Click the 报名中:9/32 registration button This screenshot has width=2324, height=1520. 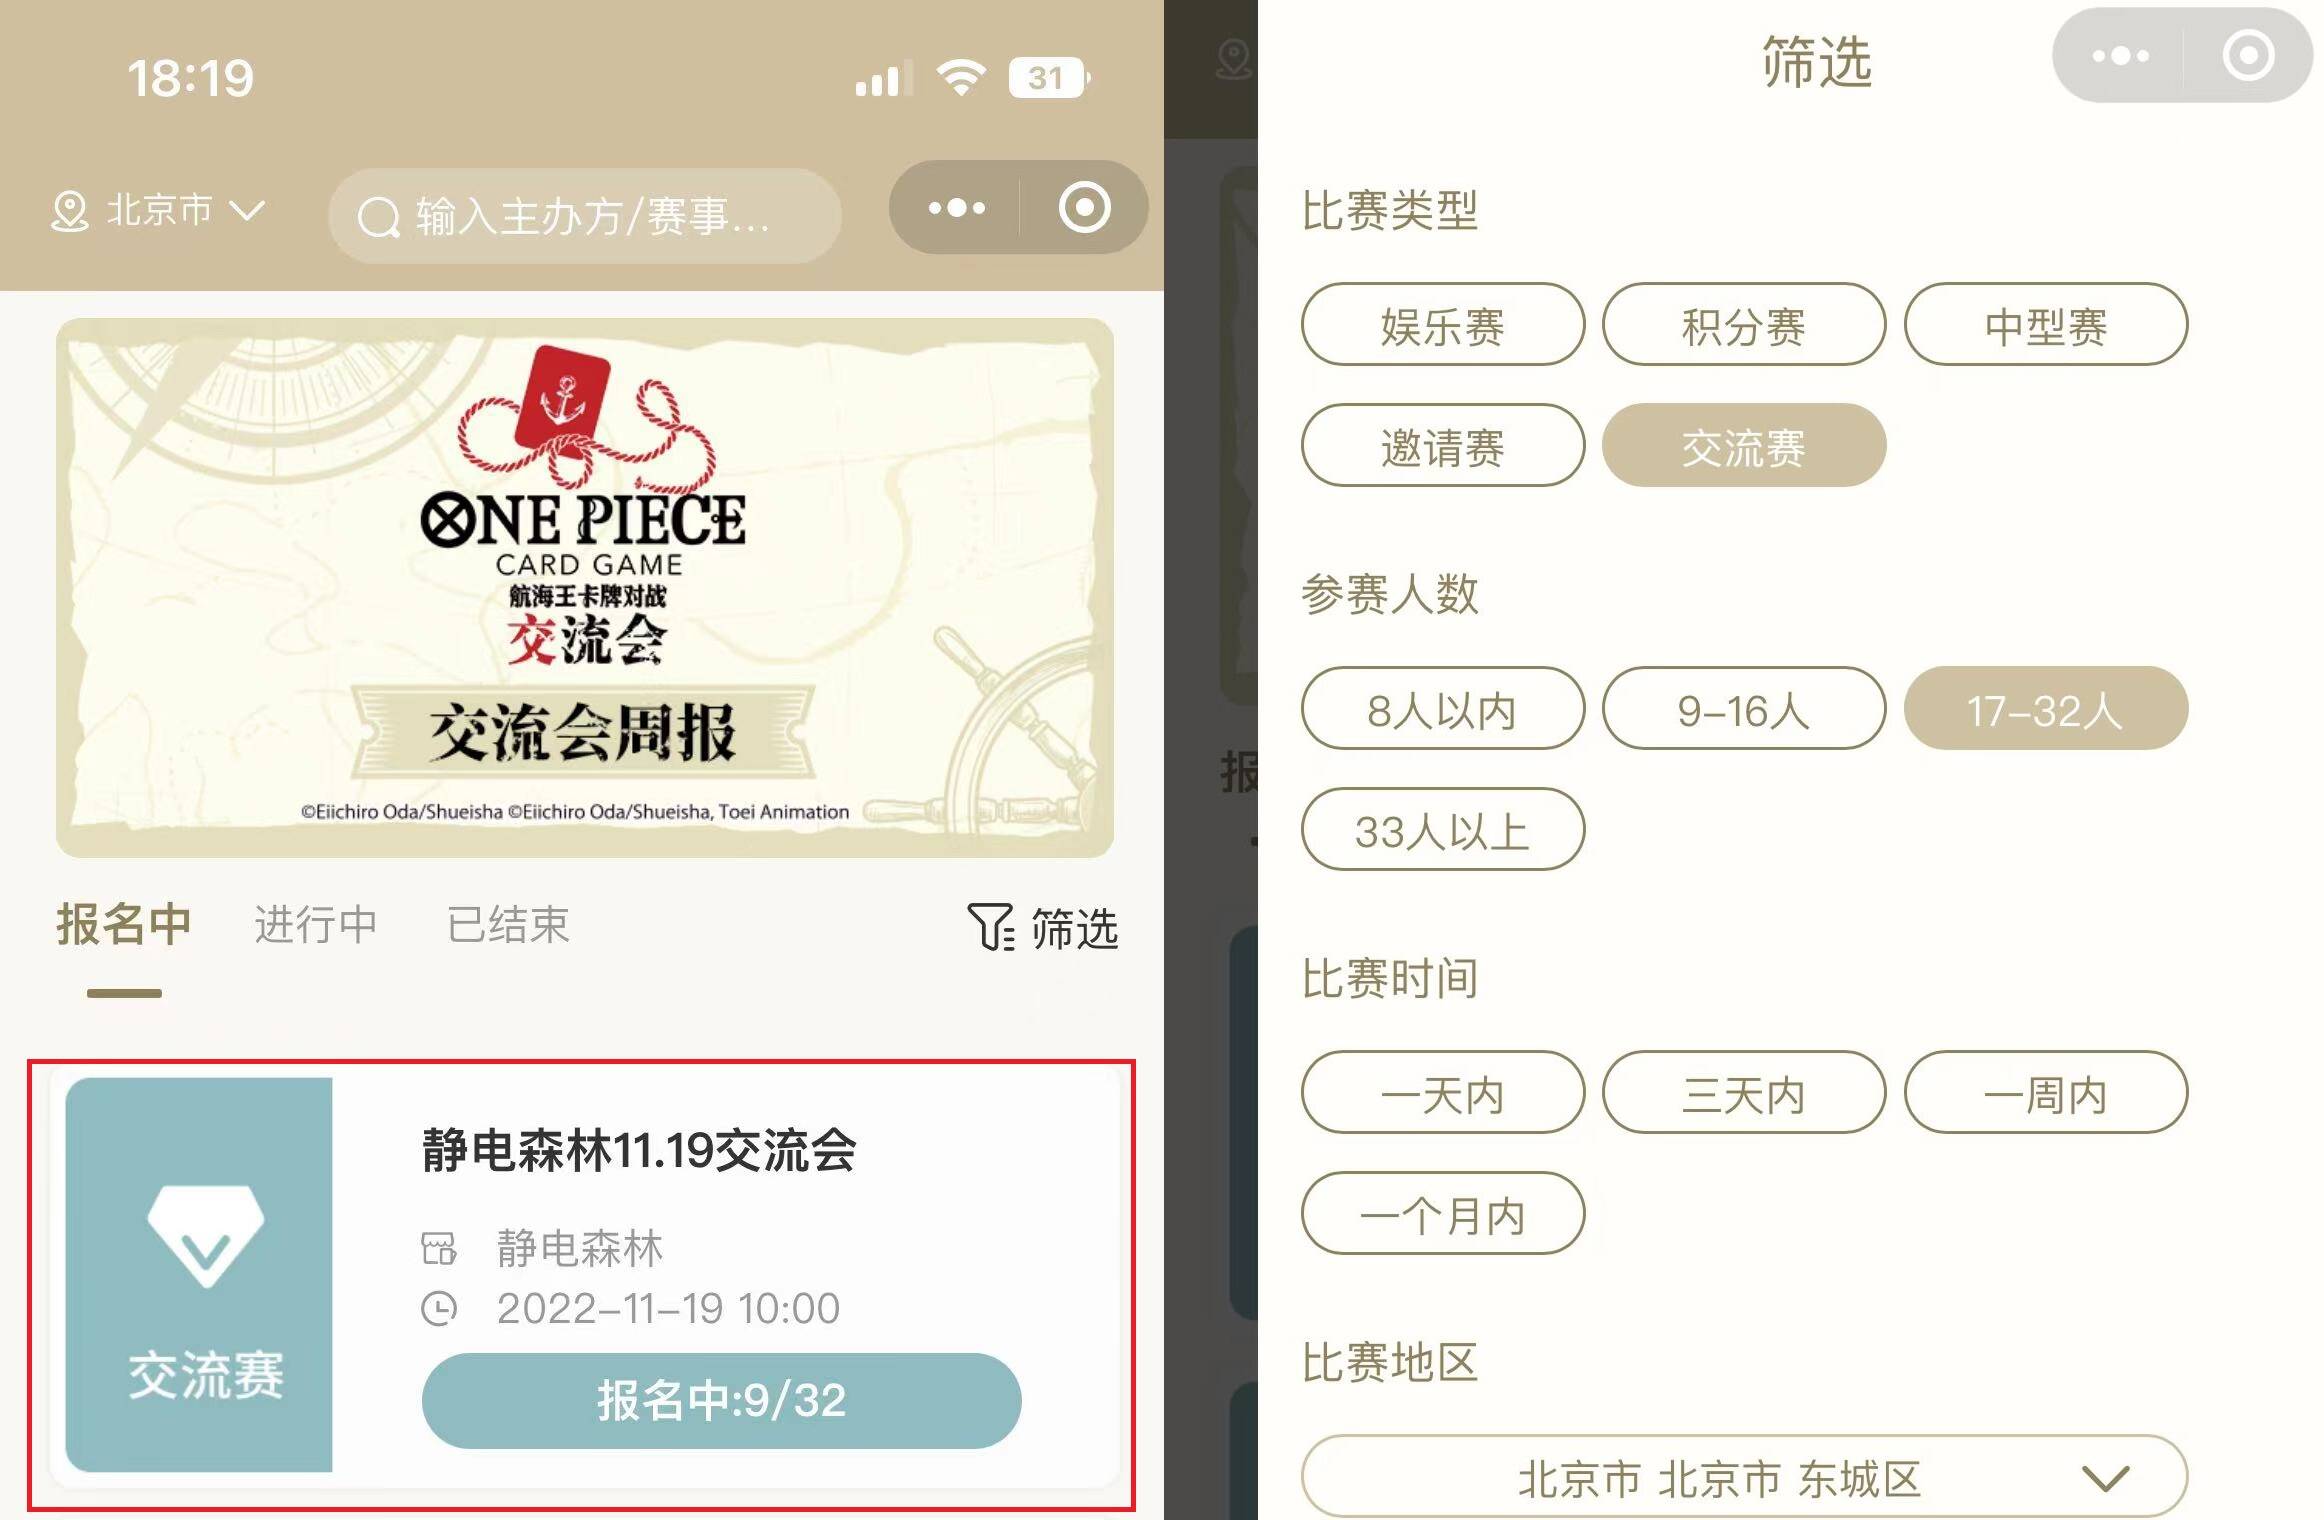point(721,1400)
